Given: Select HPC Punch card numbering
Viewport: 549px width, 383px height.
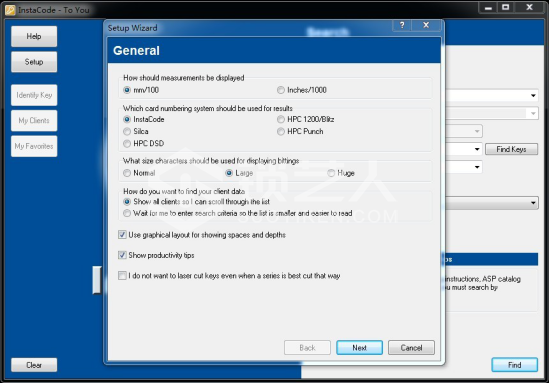Looking at the screenshot, I should [281, 132].
